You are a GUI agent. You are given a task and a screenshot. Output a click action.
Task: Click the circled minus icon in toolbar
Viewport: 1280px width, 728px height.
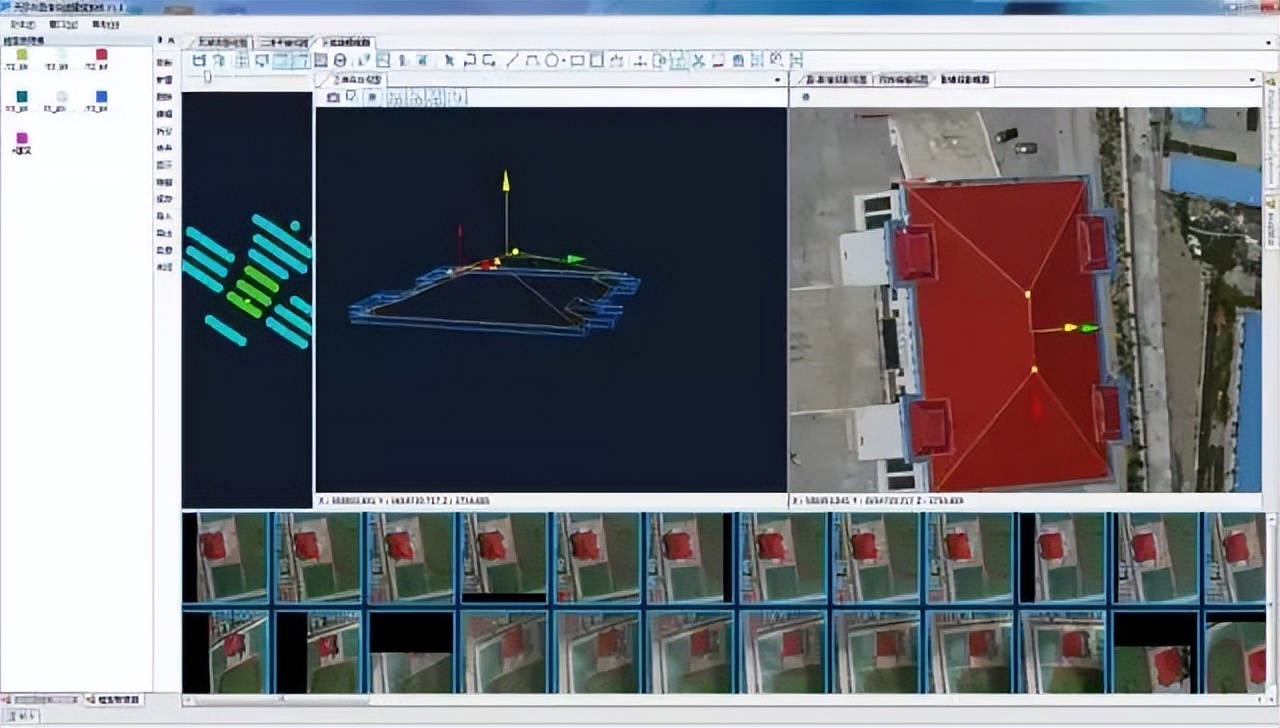click(x=340, y=61)
